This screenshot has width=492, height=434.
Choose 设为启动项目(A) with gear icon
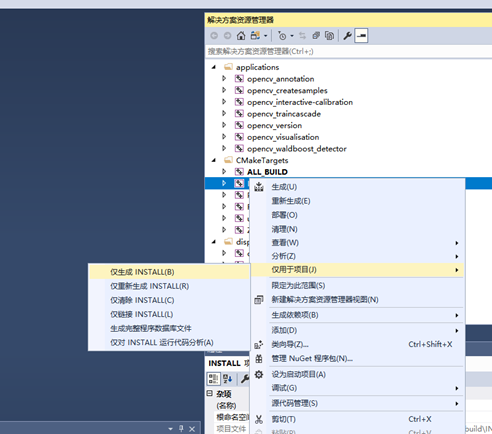[357, 374]
